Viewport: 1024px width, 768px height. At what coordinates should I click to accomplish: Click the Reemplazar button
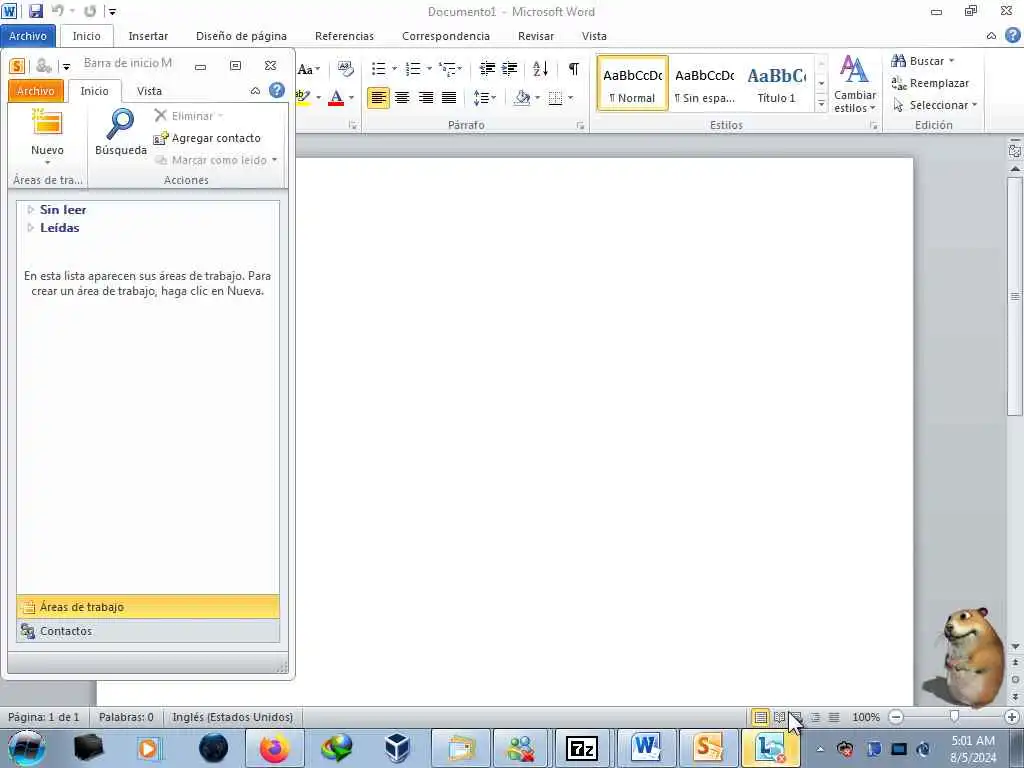pyautogui.click(x=930, y=83)
